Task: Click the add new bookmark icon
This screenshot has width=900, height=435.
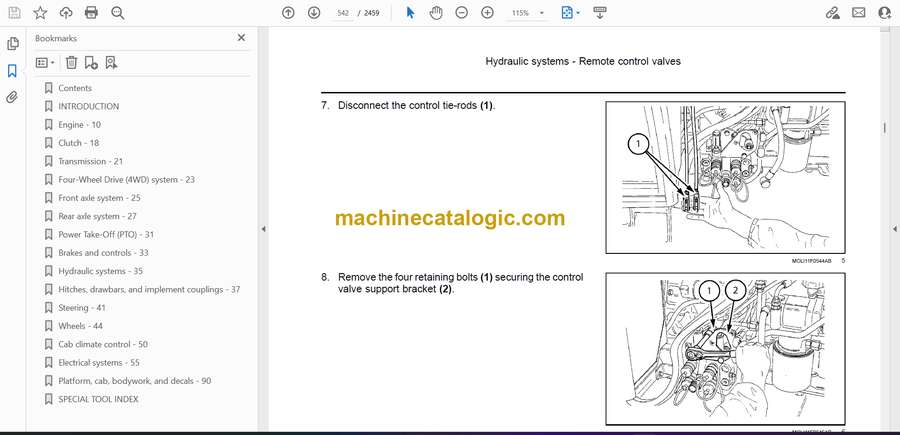Action: pos(91,63)
